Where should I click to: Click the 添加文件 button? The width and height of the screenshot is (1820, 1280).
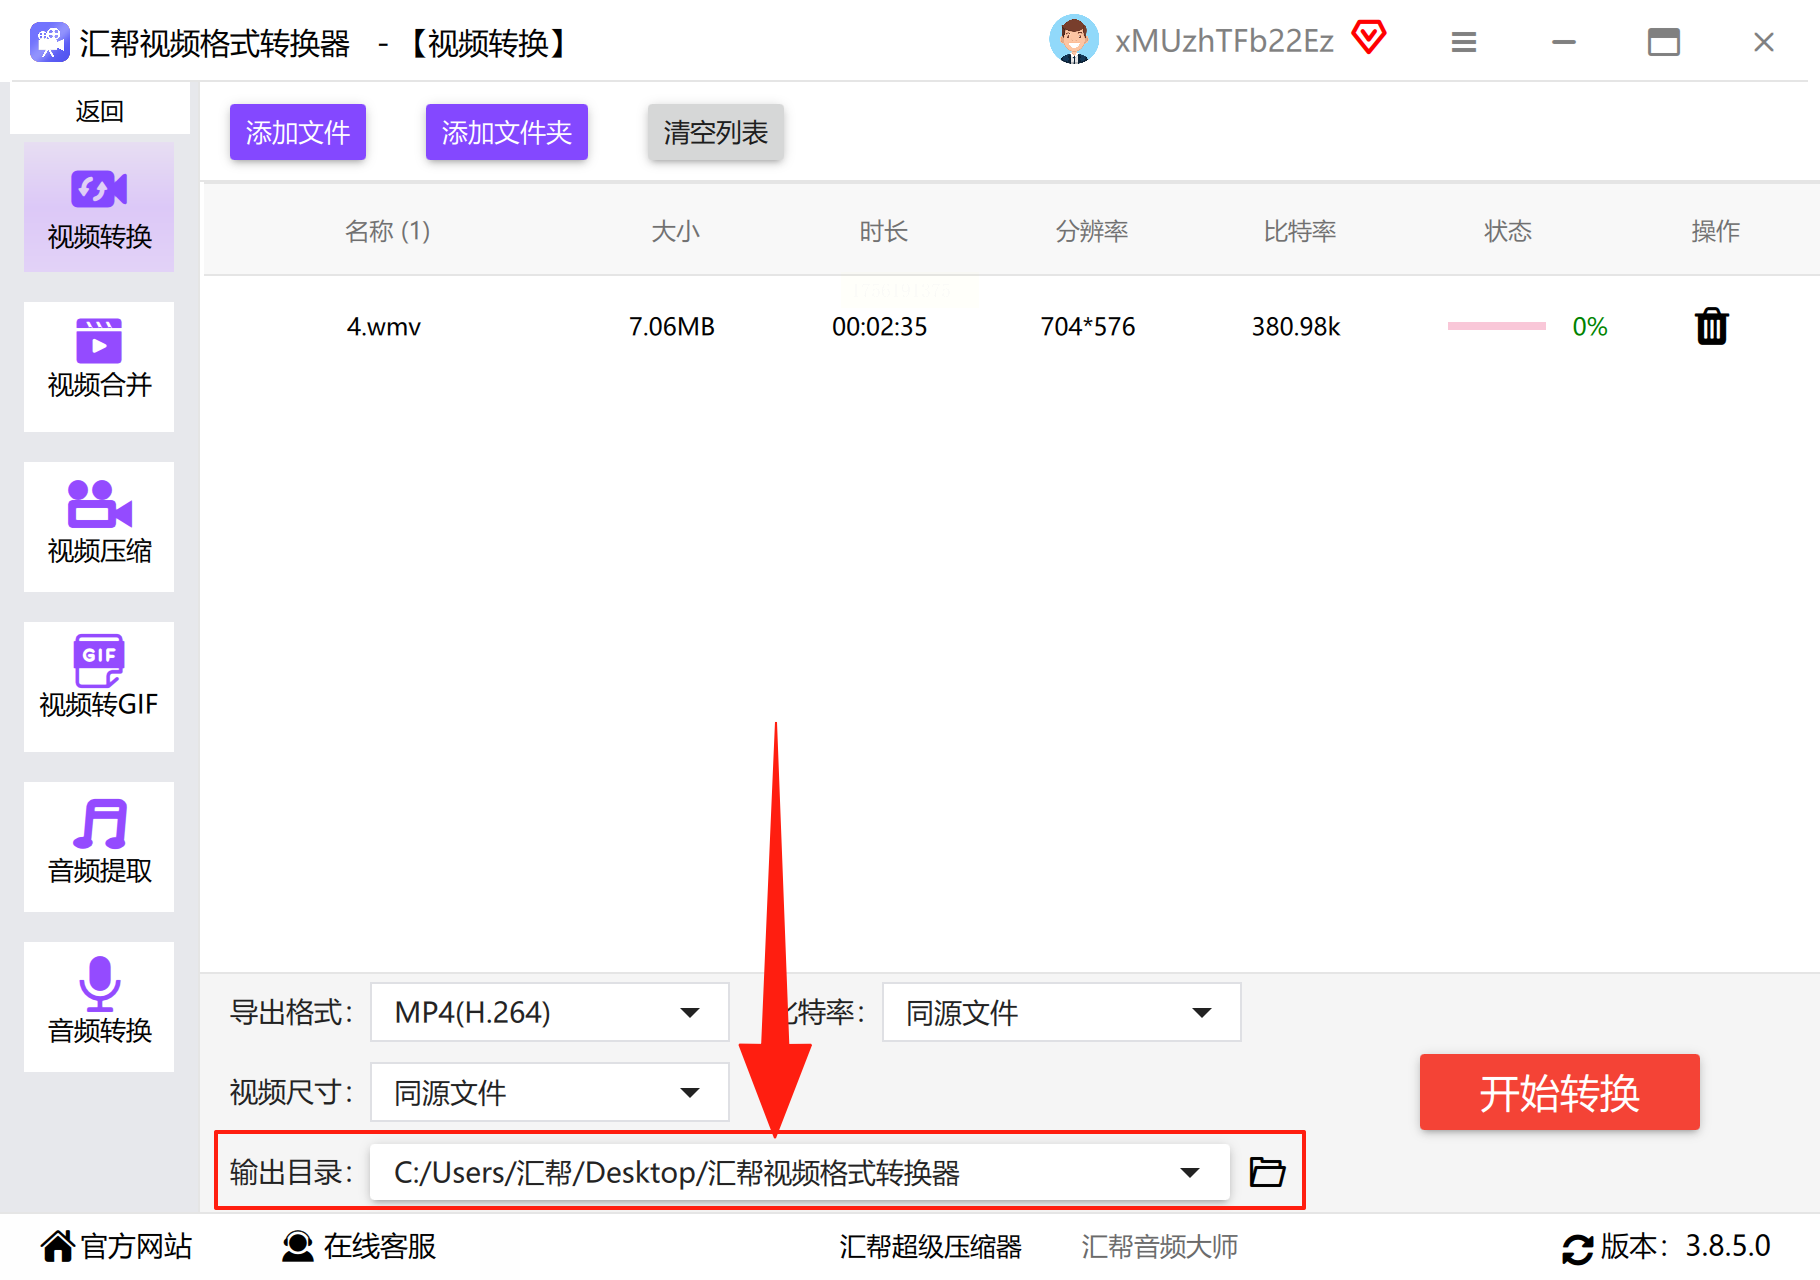[x=298, y=132]
